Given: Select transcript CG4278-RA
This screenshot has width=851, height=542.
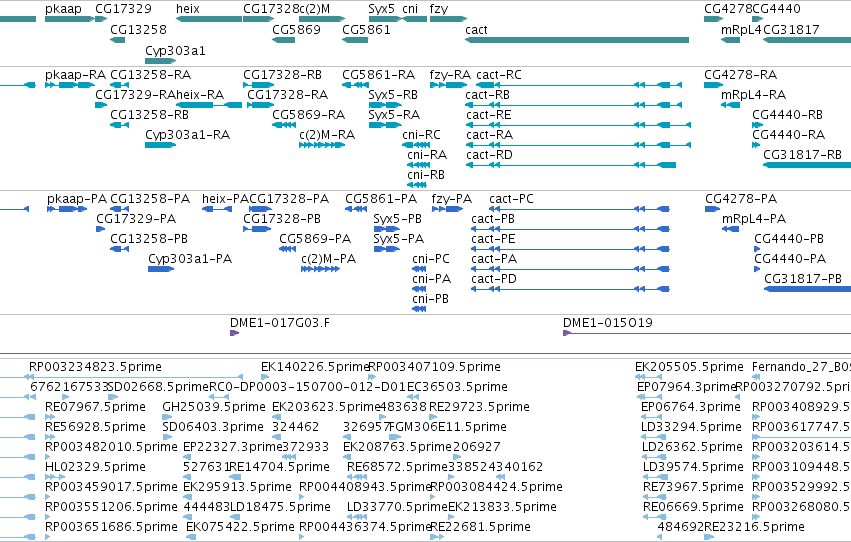Looking at the screenshot, I should [x=714, y=85].
